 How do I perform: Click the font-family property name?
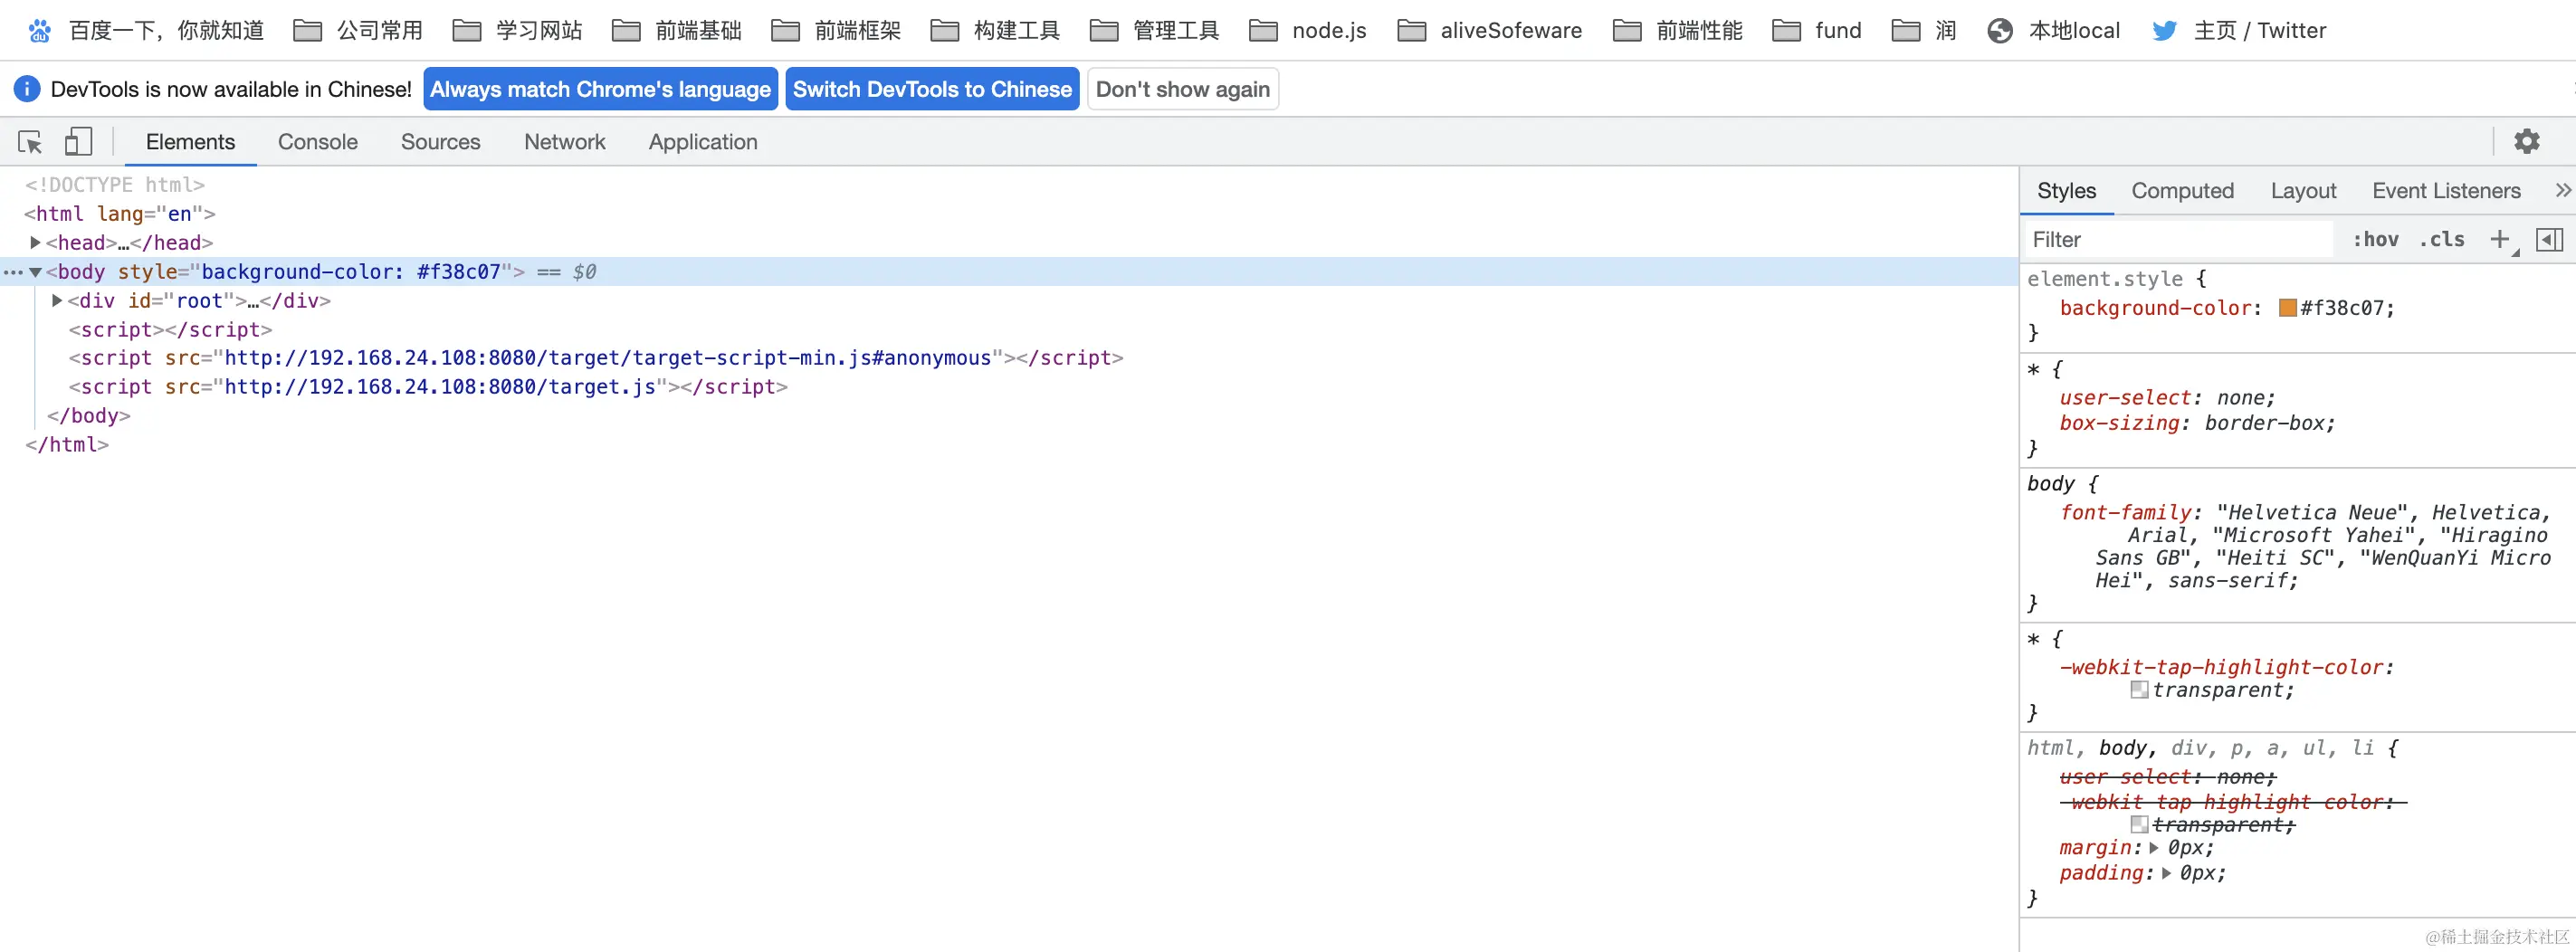pos(2125,512)
